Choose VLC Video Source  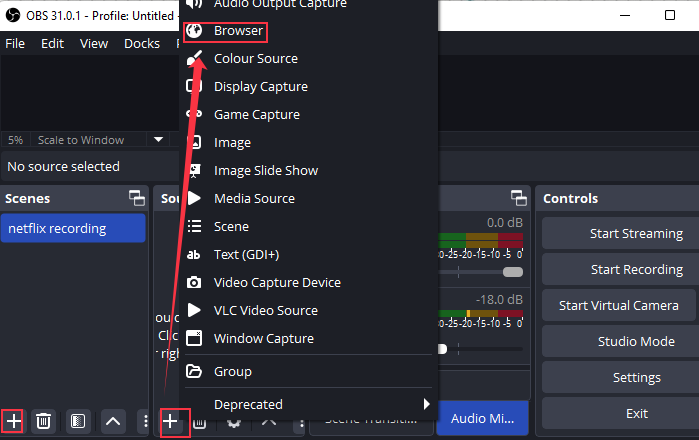coord(308,311)
